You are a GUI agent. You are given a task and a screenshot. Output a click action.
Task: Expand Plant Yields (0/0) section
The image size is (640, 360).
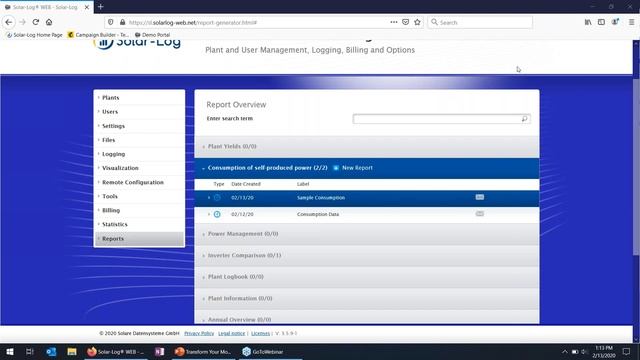pyautogui.click(x=367, y=147)
